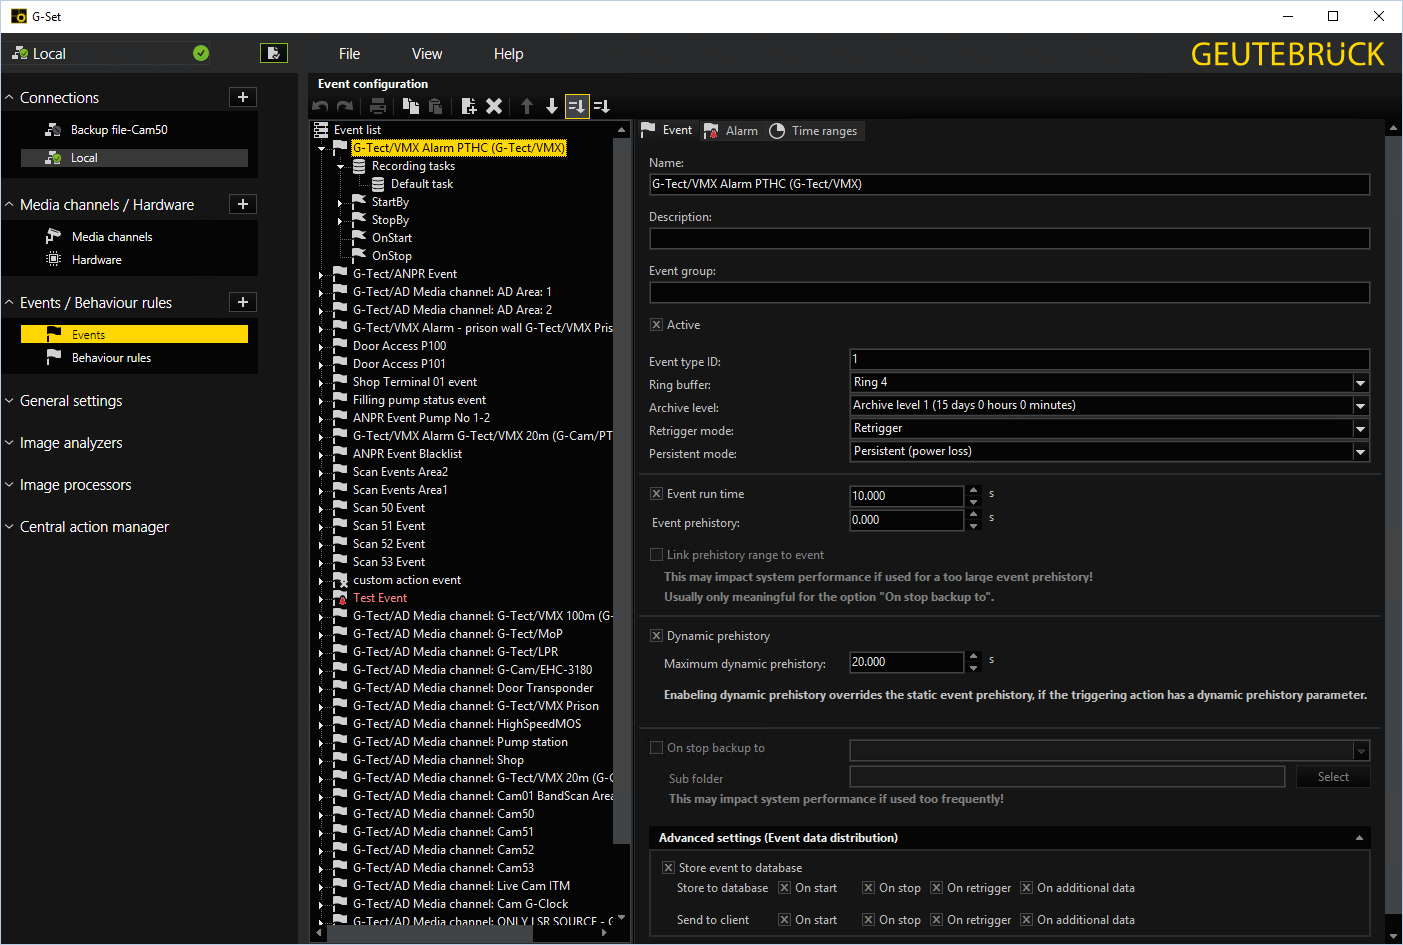Toggle the Event run time checkbox
The image size is (1403, 945).
pos(656,494)
